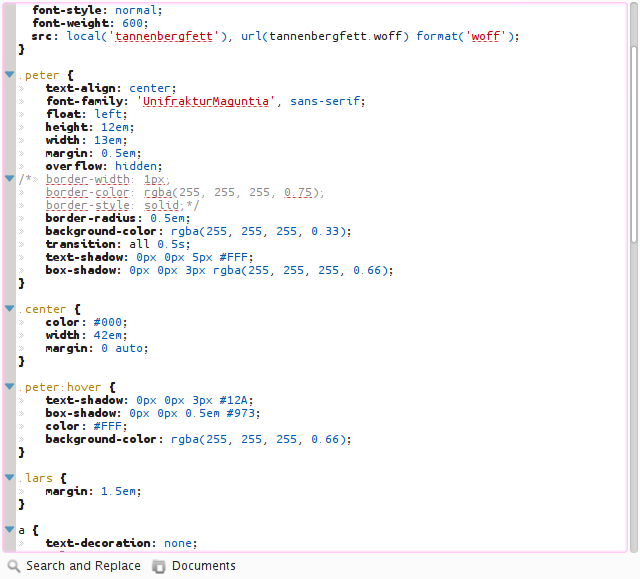Click the value '600' after font-weight
This screenshot has width=640, height=579.
(132, 23)
